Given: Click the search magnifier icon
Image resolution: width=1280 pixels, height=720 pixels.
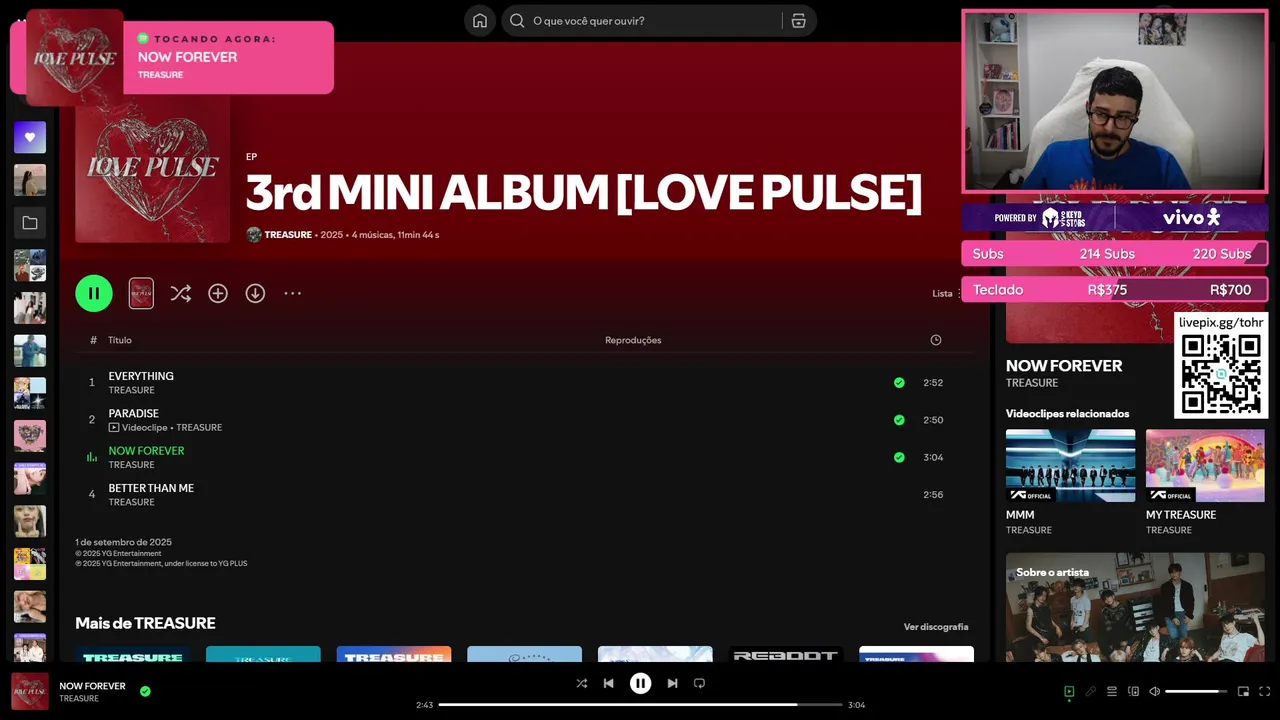Looking at the screenshot, I should (517, 21).
